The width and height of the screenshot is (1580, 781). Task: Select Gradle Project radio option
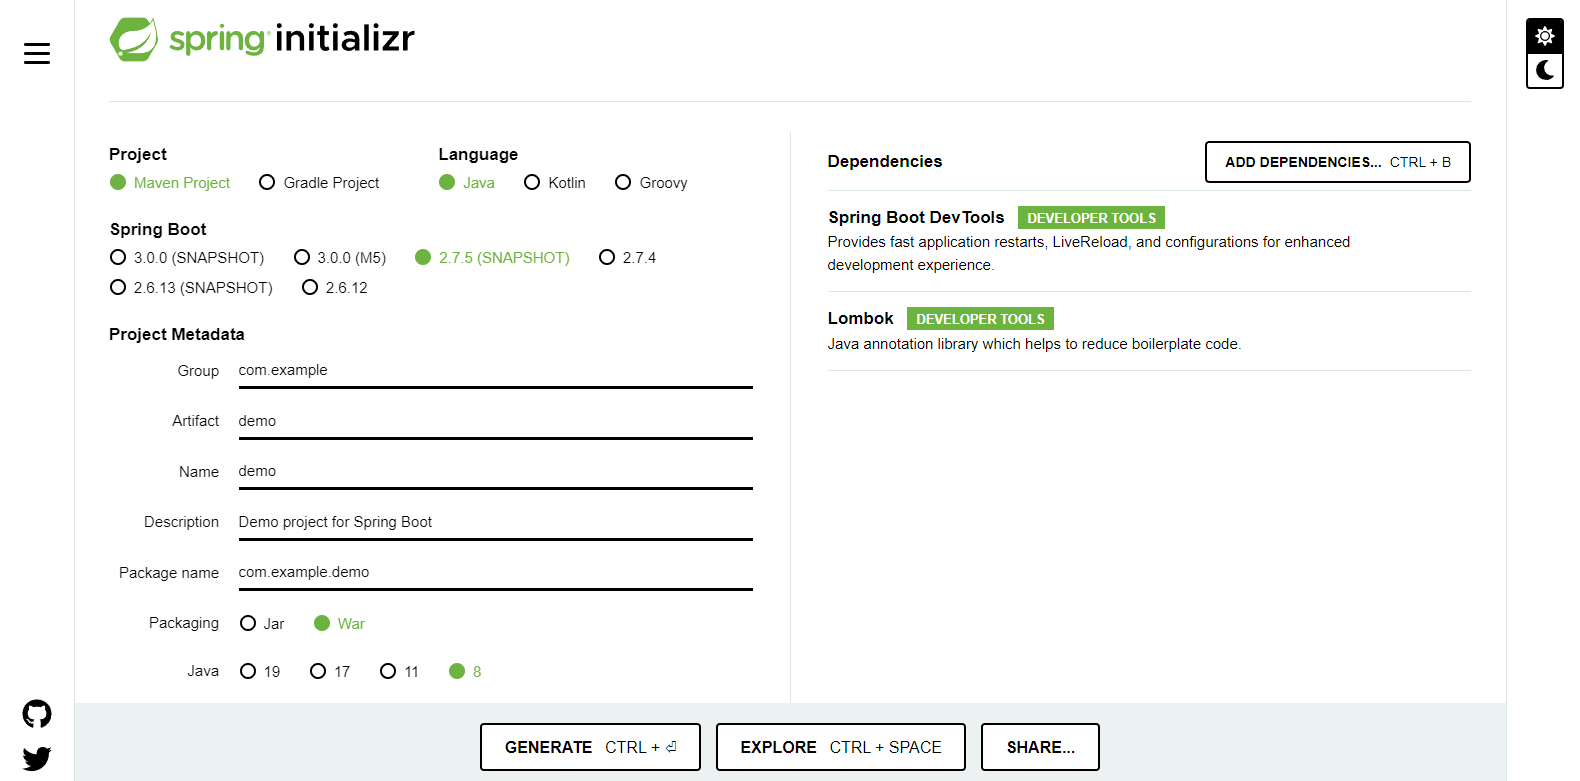319,182
